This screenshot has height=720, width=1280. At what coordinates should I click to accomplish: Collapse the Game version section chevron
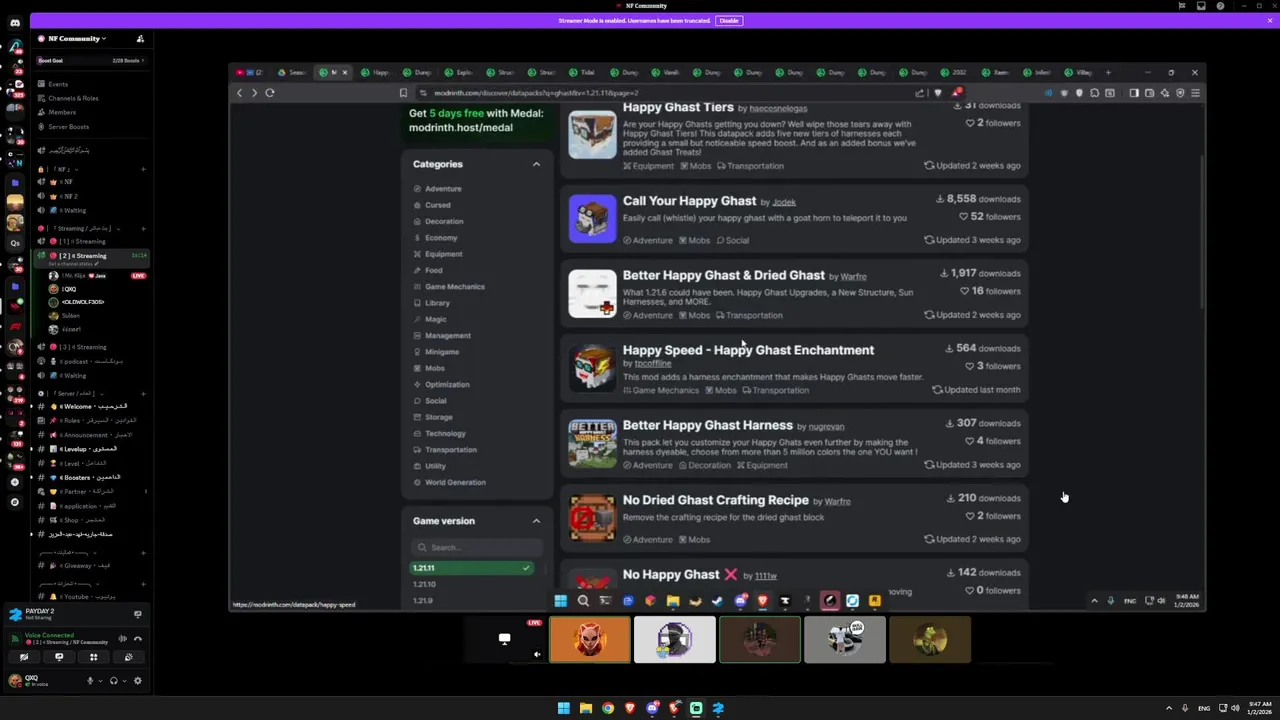[x=536, y=521]
